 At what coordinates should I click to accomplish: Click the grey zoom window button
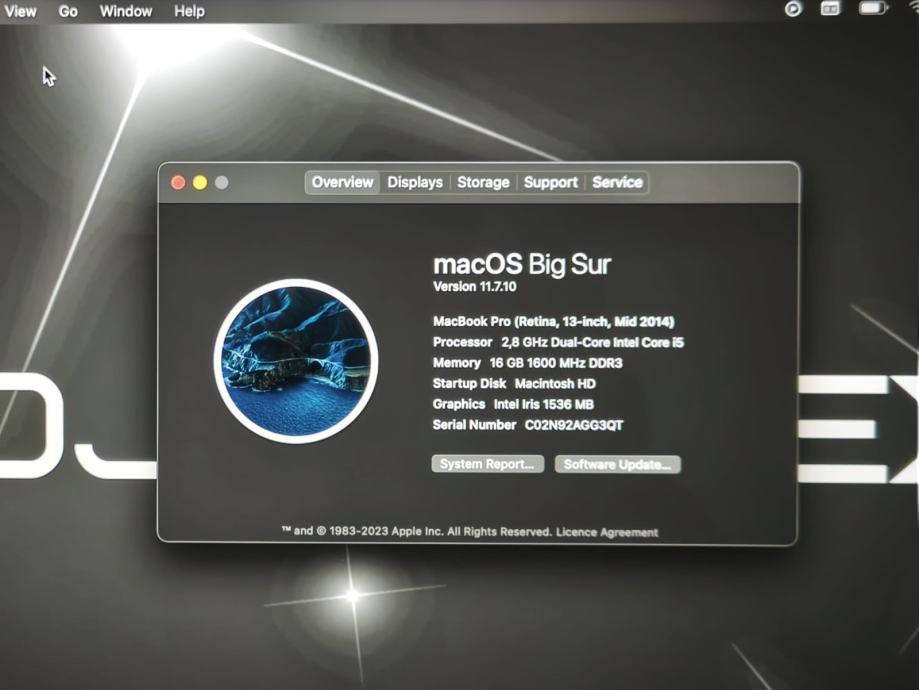coord(222,182)
